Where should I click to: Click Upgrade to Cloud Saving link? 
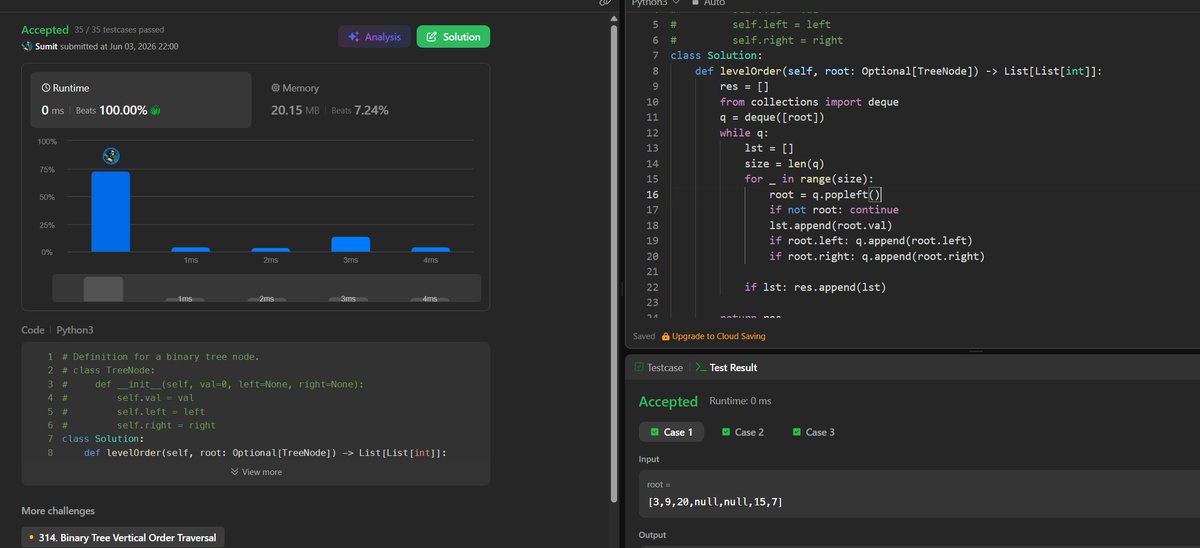(718, 336)
